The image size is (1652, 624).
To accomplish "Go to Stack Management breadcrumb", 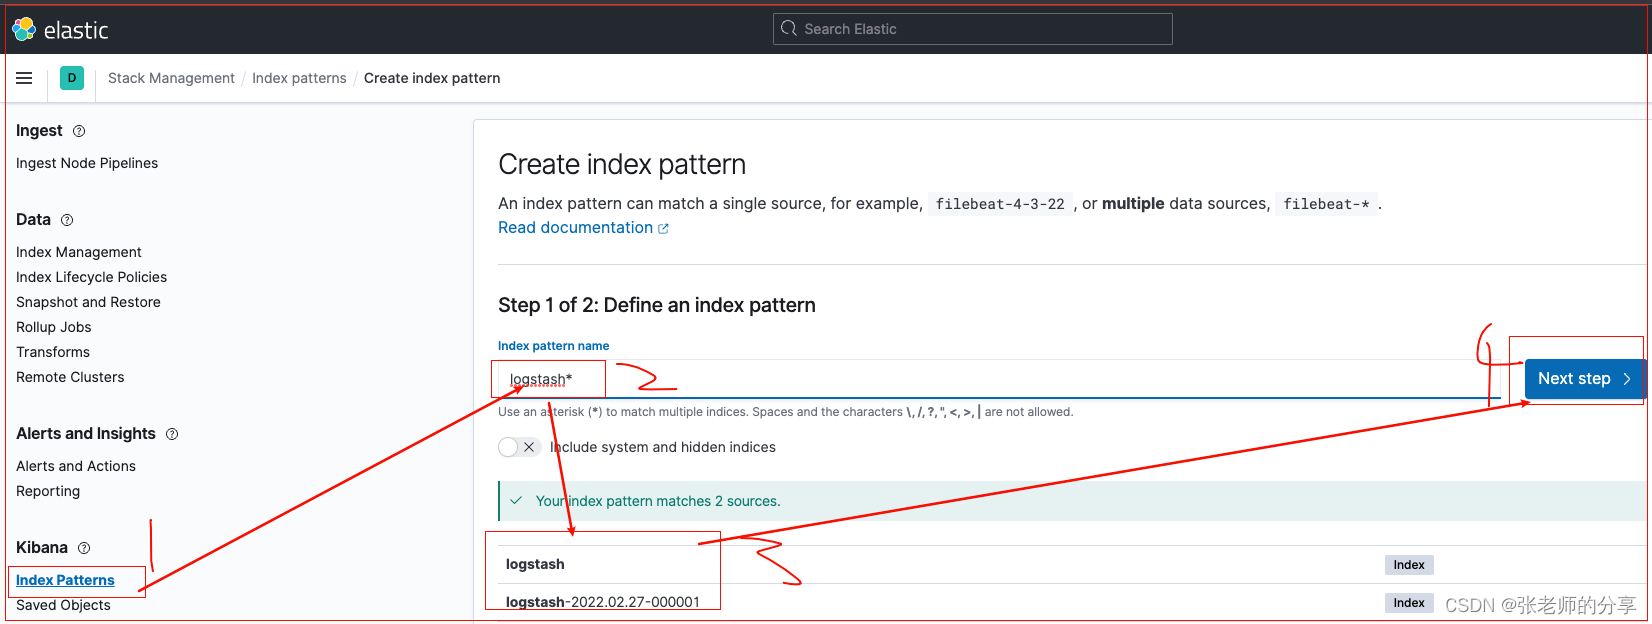I will point(171,78).
